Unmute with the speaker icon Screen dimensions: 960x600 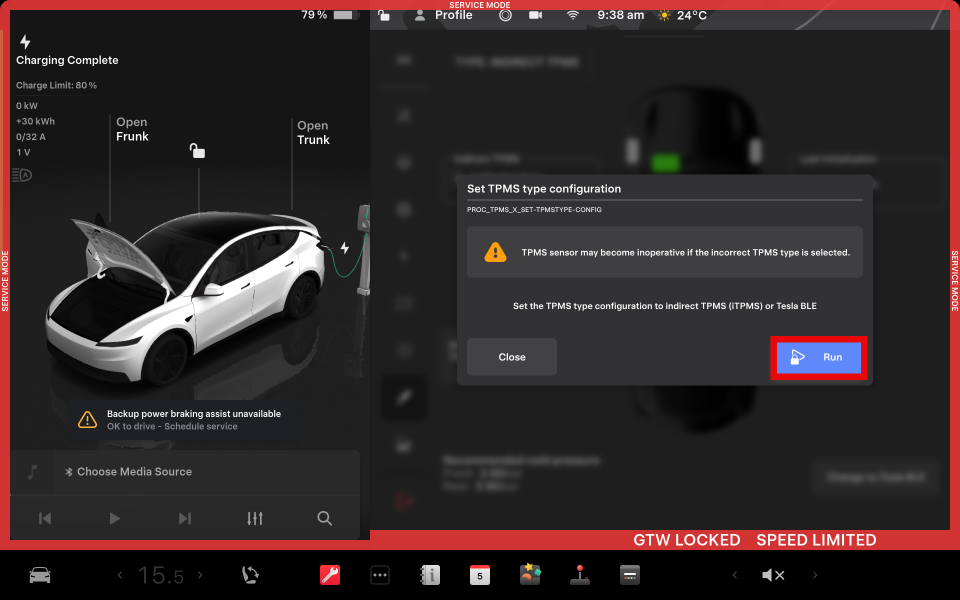pyautogui.click(x=773, y=575)
